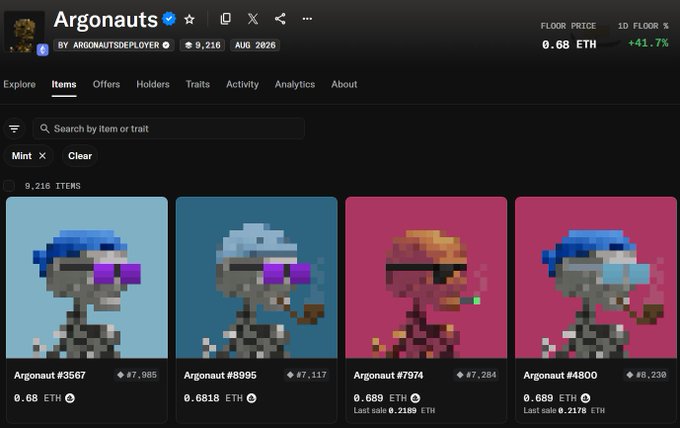Click the Argonauts collection title
The image size is (680, 428).
click(106, 20)
